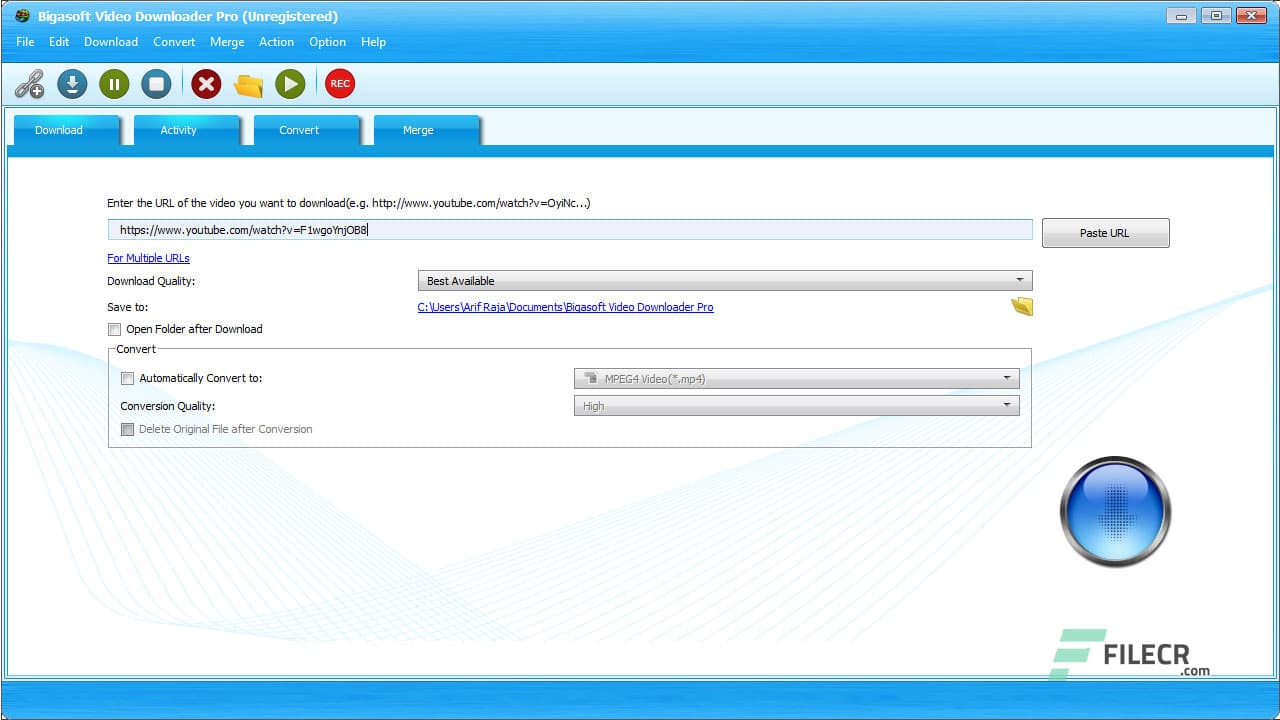Image resolution: width=1280 pixels, height=720 pixels.
Task: Open the Option menu
Action: pyautogui.click(x=327, y=42)
